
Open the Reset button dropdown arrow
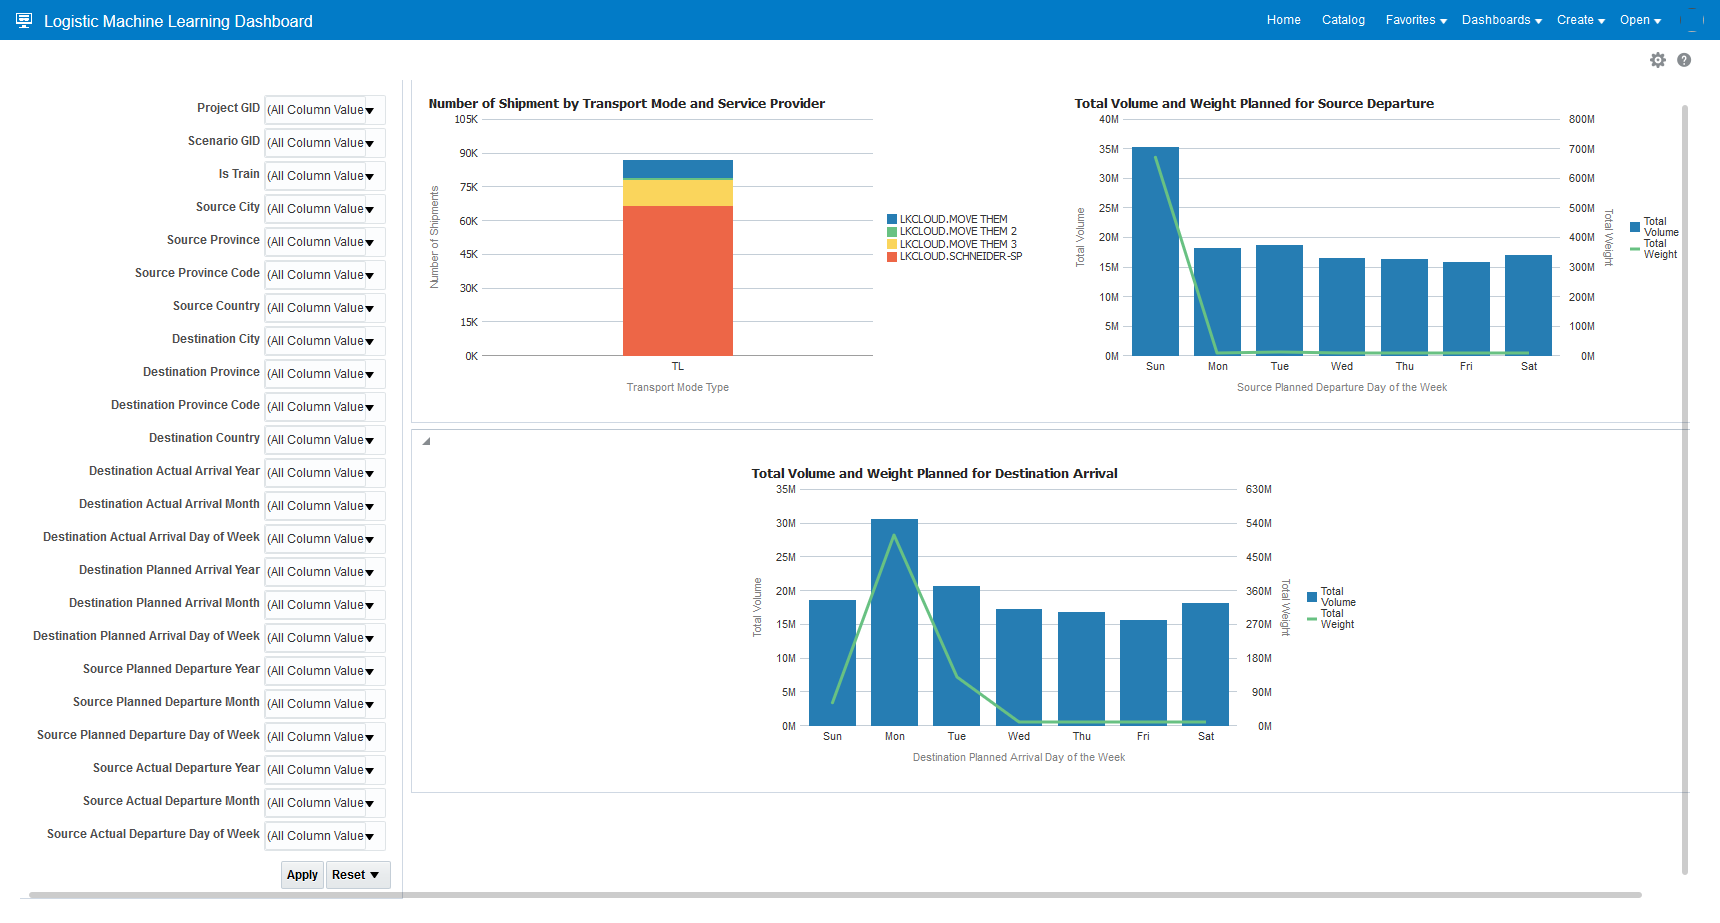(x=374, y=875)
